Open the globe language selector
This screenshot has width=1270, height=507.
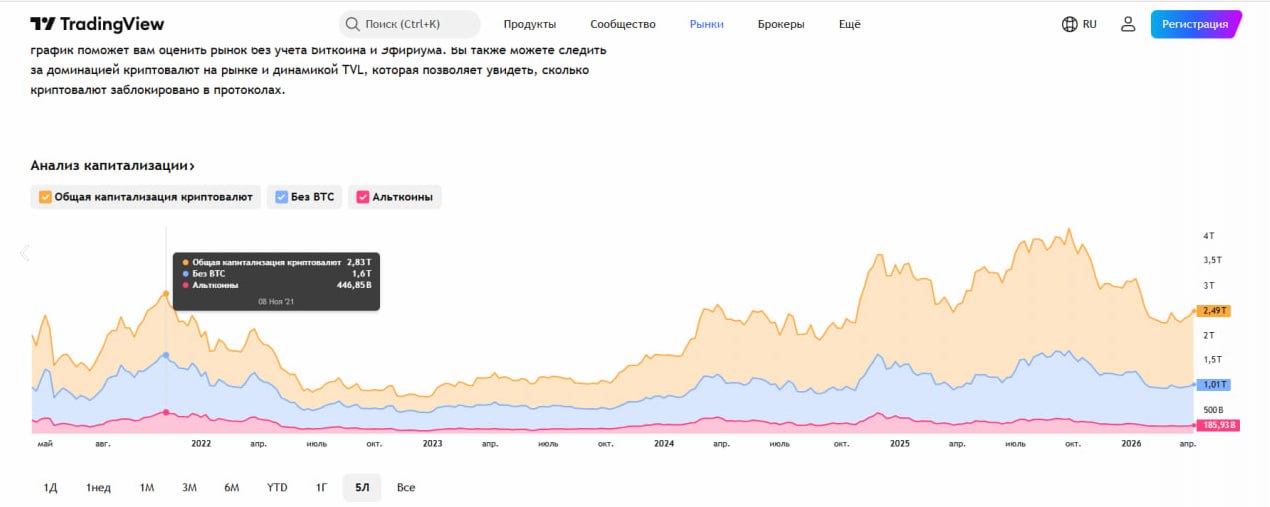1069,24
